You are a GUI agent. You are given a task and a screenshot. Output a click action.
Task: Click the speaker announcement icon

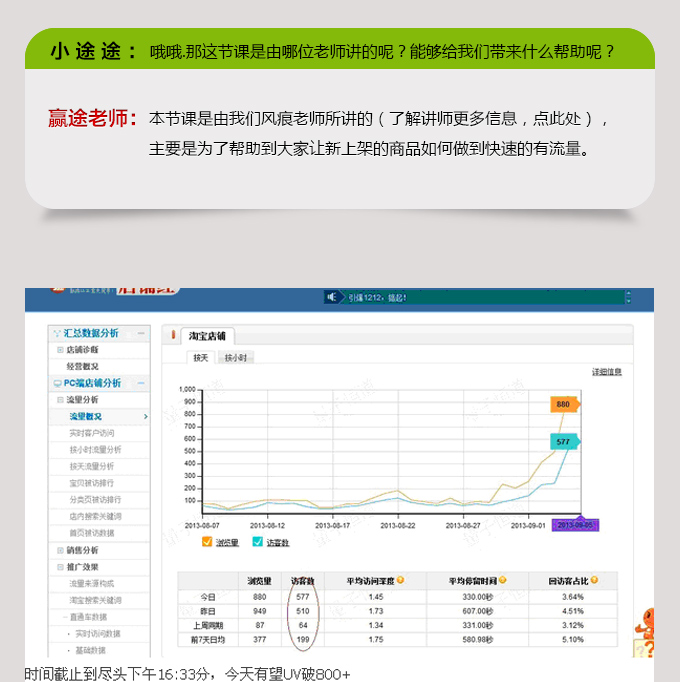point(332,297)
